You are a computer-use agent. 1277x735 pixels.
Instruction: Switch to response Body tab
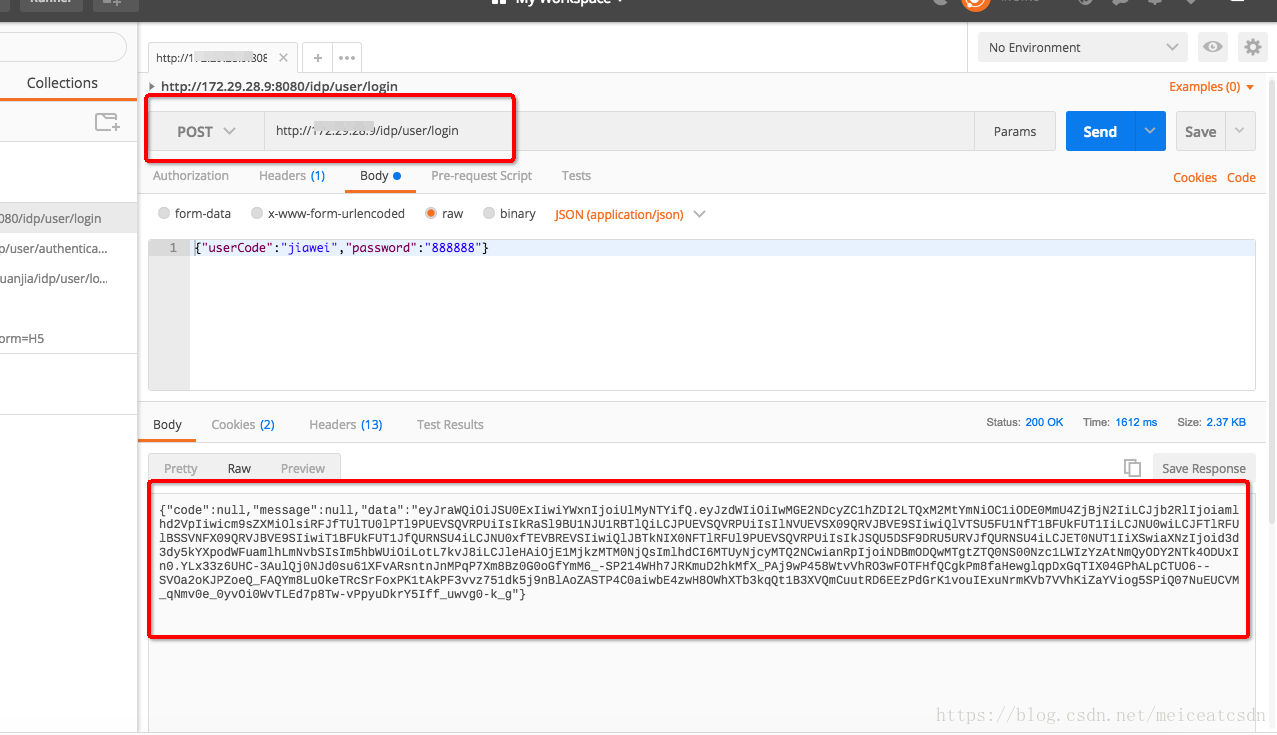[167, 424]
